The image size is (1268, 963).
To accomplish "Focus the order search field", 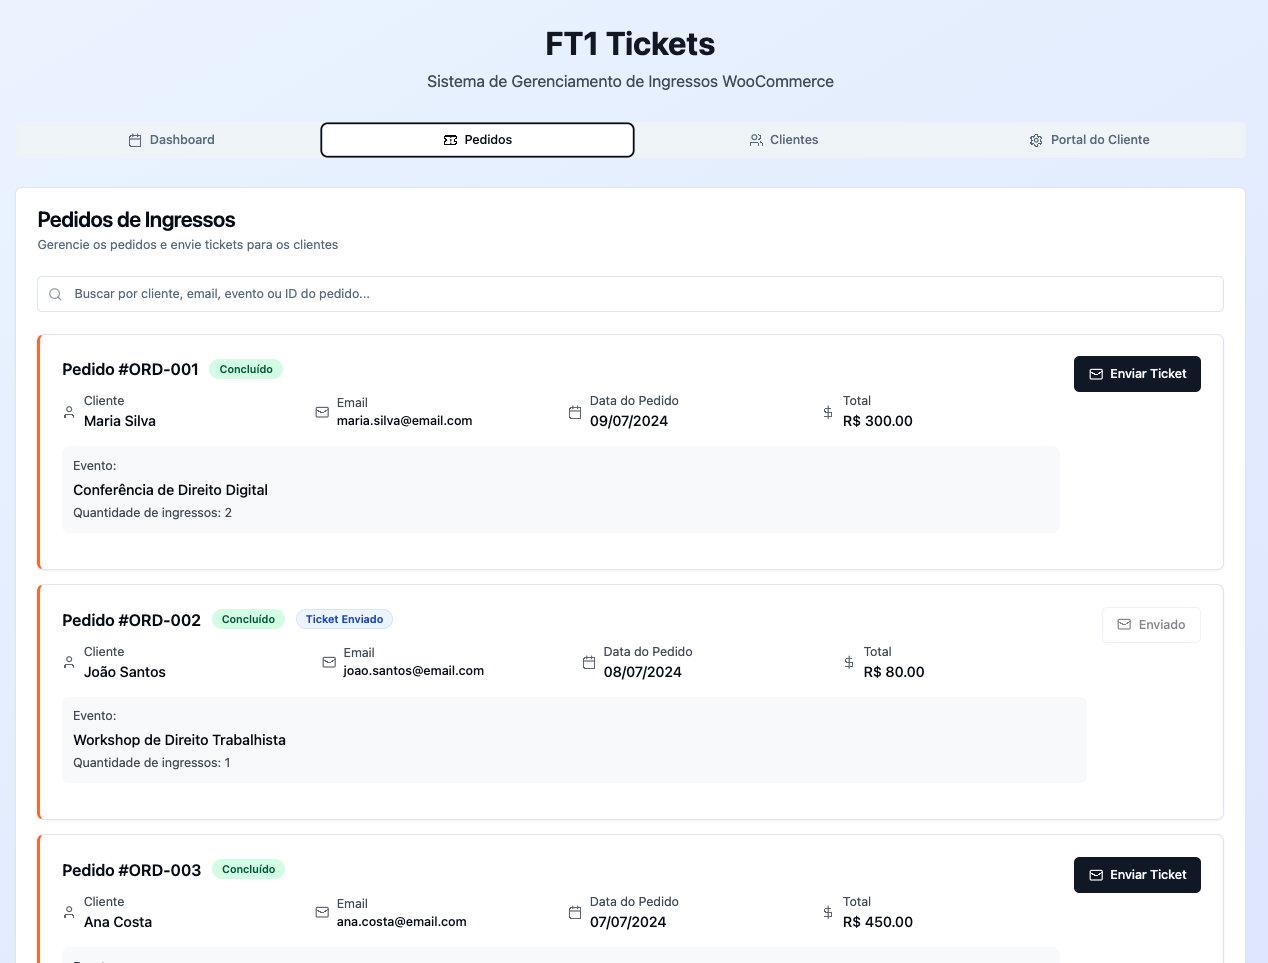I will (x=640, y=294).
